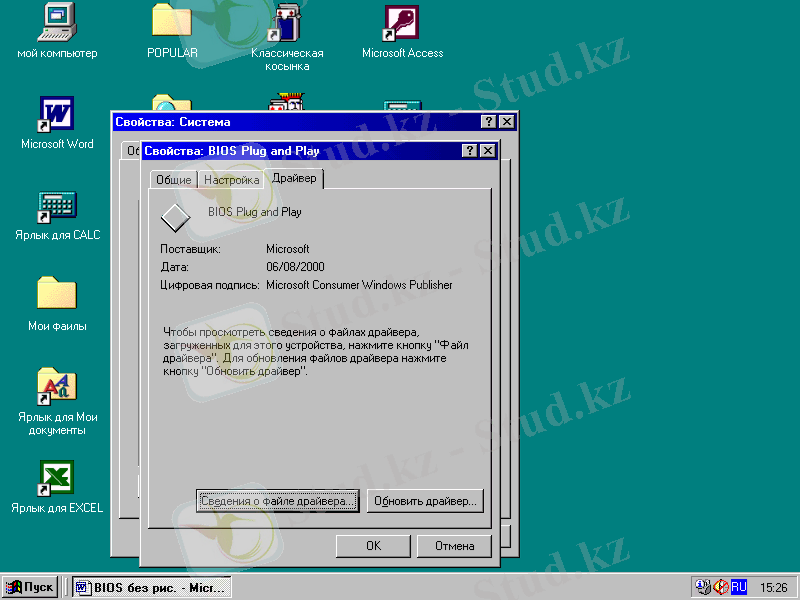
Task: Switch to the Общие tab
Action: (173, 180)
